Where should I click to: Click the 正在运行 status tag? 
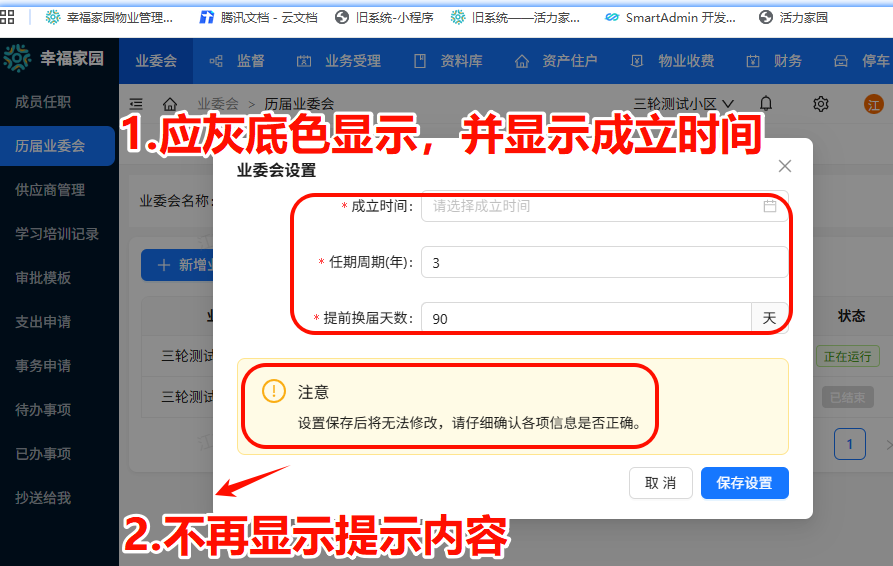(x=847, y=356)
